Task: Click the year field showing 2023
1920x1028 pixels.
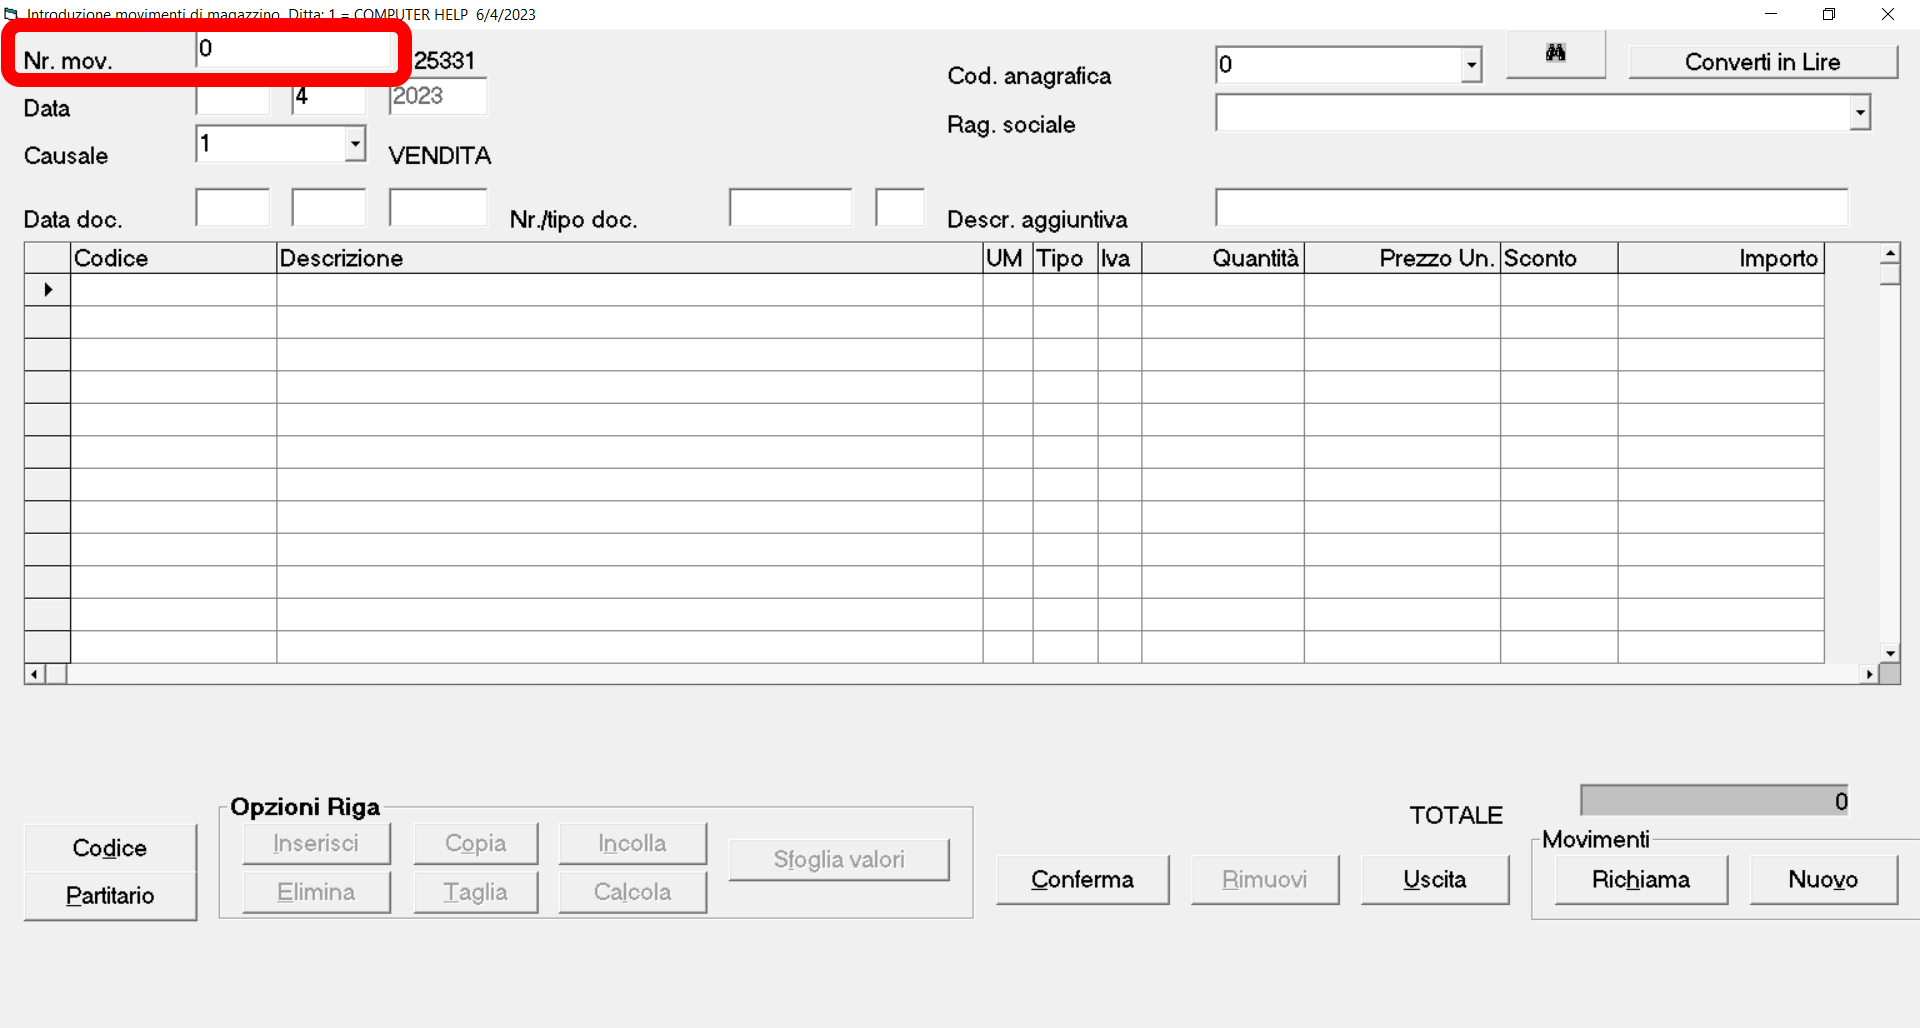Action: pos(438,96)
